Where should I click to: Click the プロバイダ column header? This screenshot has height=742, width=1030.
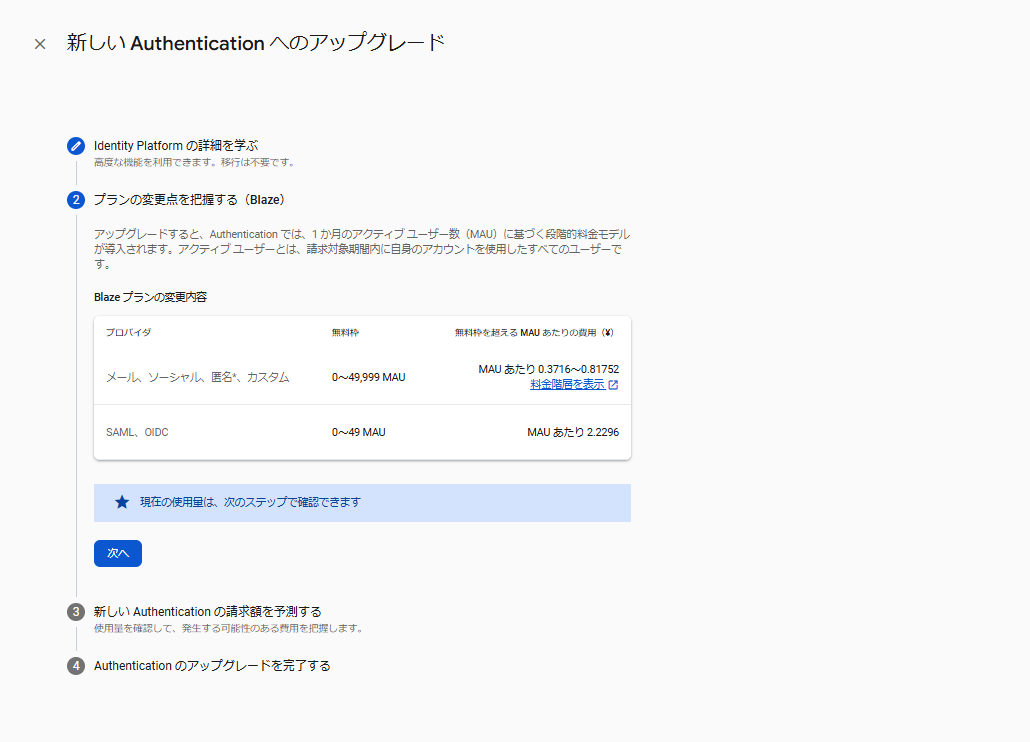coord(129,332)
